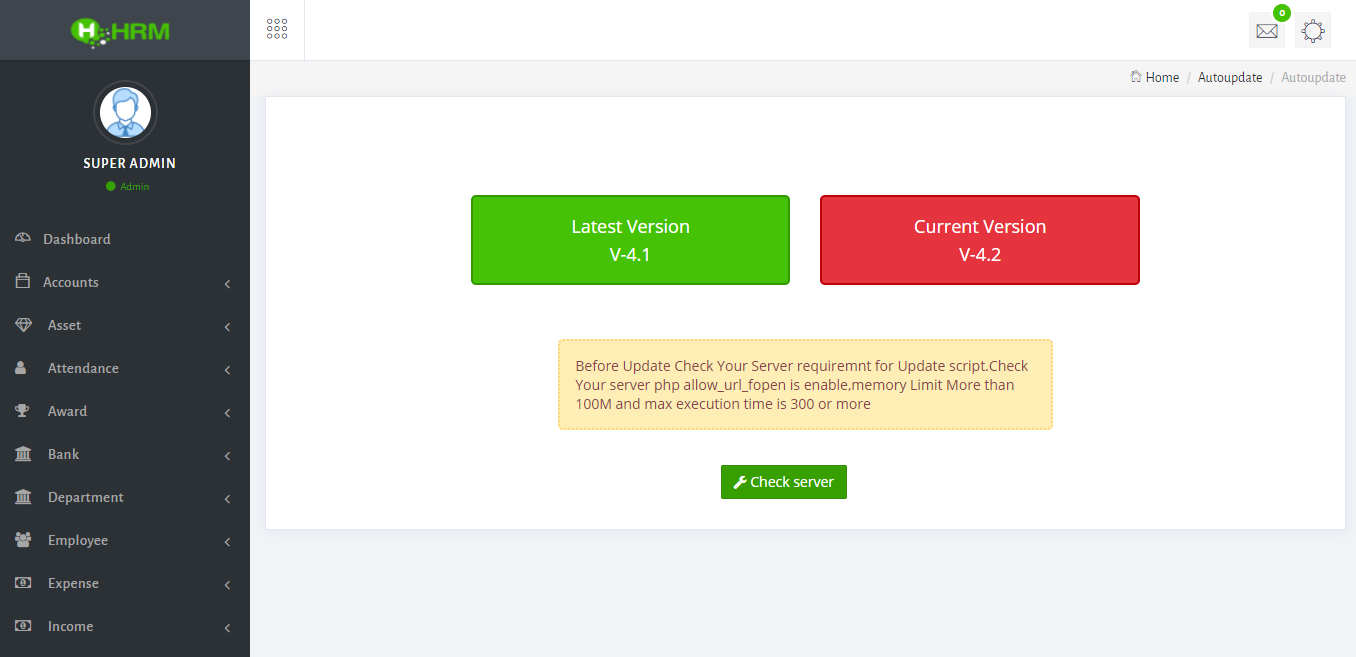Click the red Current Version V-4.2 panel

pyautogui.click(x=979, y=240)
